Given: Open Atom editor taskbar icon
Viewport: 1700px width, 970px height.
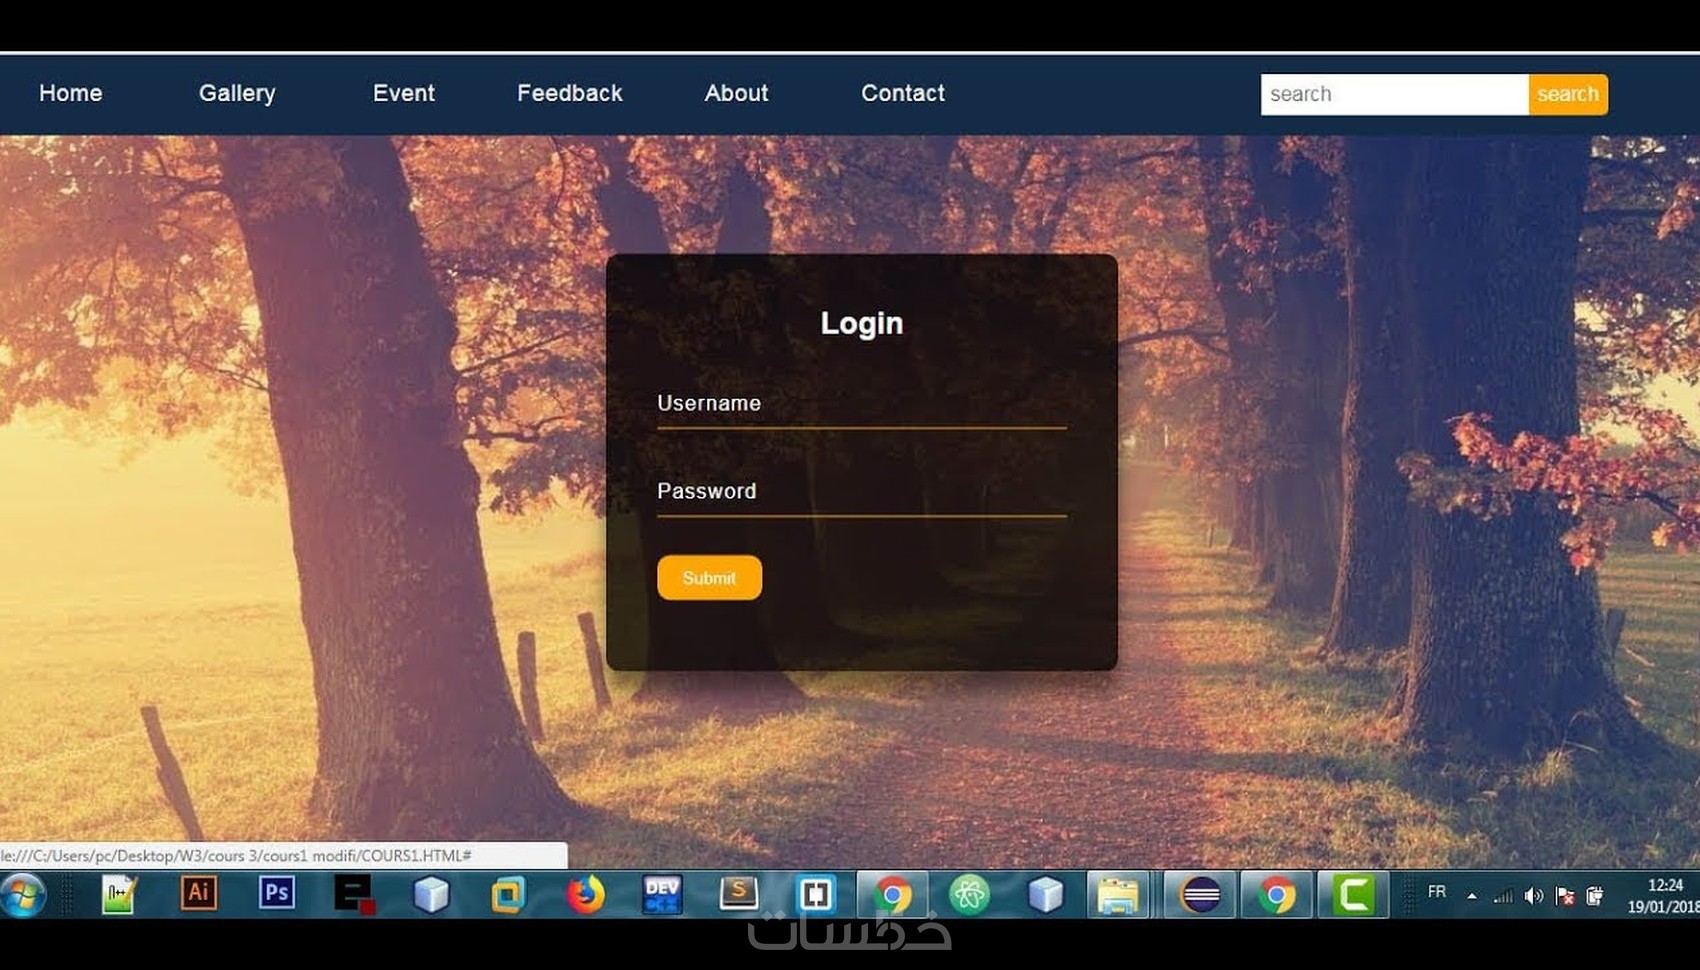Looking at the screenshot, I should point(969,894).
